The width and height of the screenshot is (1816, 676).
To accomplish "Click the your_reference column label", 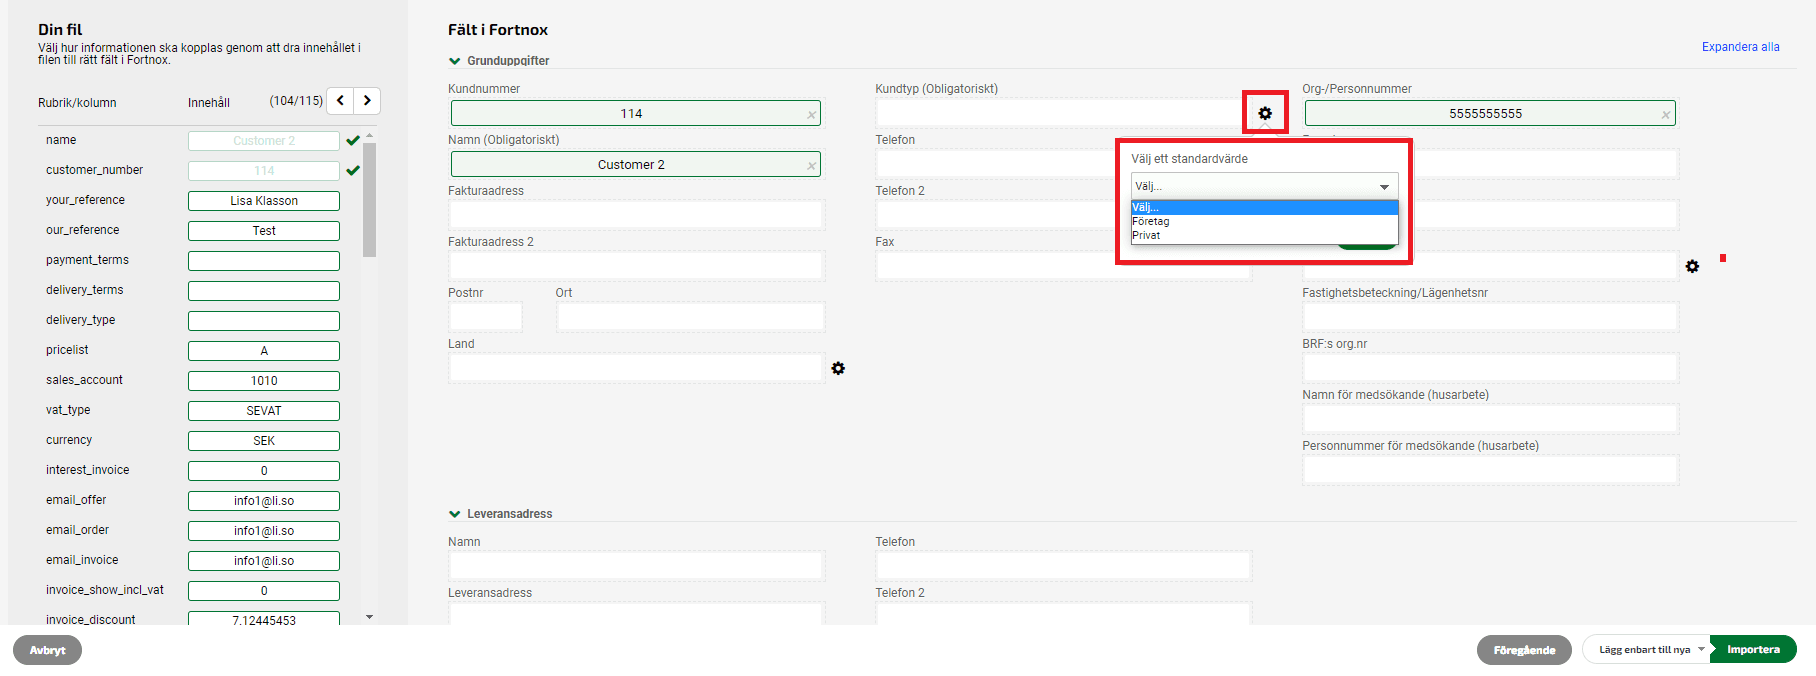I will point(85,200).
